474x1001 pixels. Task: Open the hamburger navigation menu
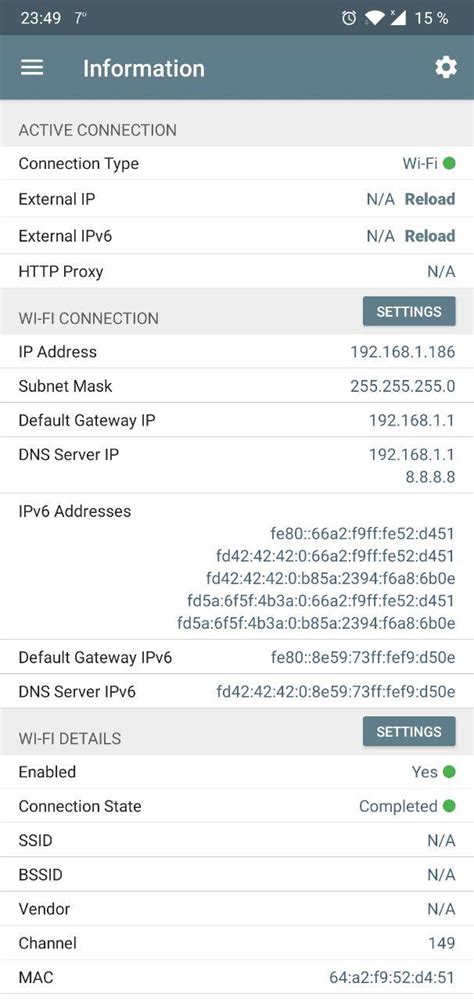32,68
